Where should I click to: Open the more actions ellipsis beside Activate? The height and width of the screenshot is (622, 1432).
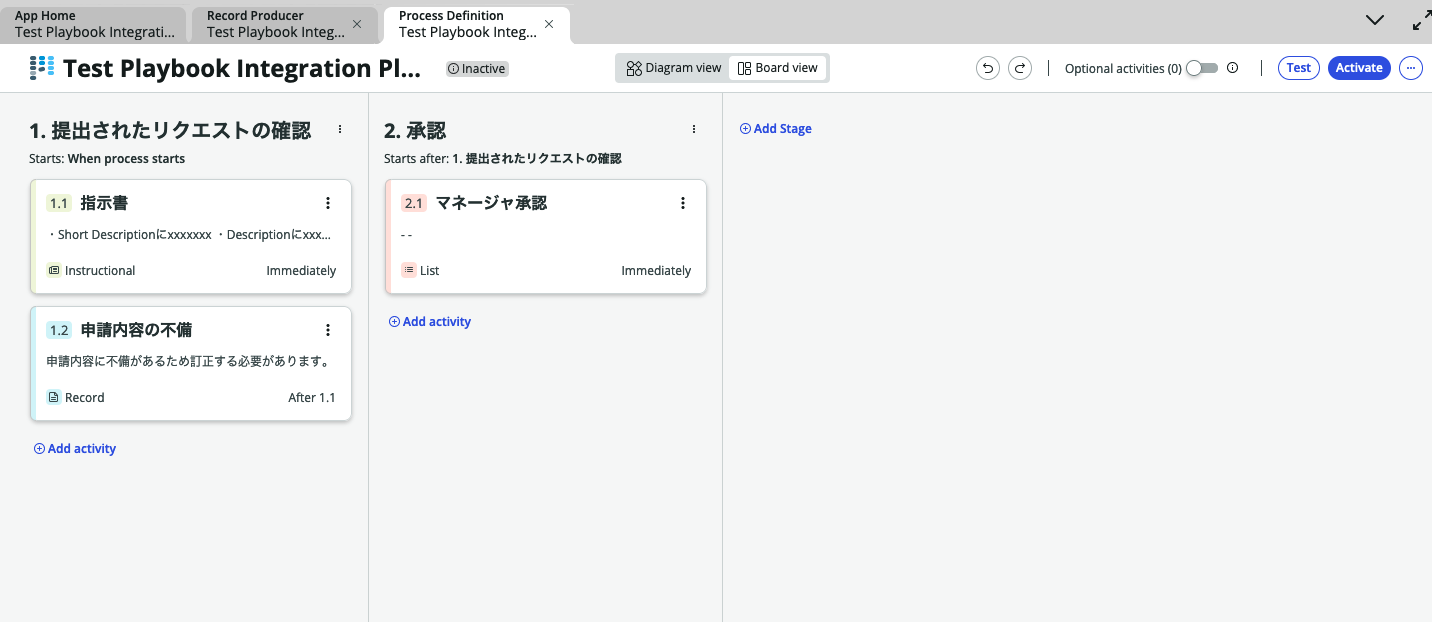pos(1410,68)
